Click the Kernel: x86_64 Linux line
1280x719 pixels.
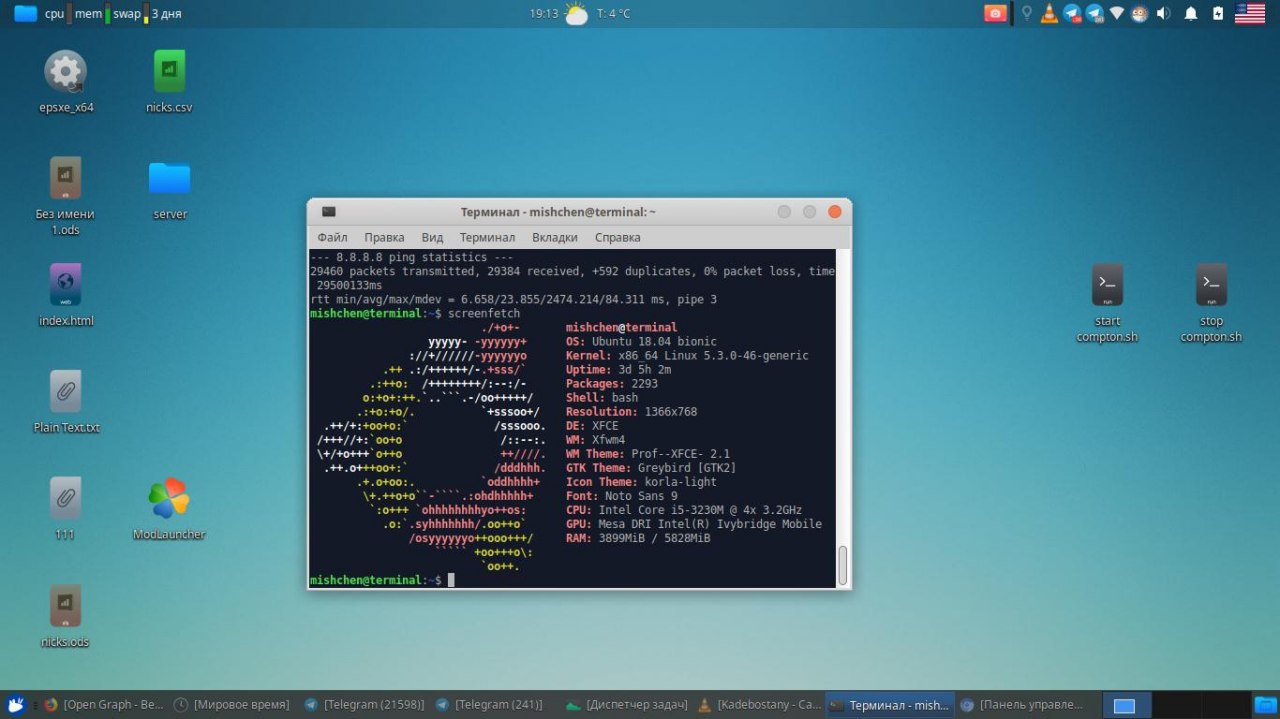coord(687,355)
